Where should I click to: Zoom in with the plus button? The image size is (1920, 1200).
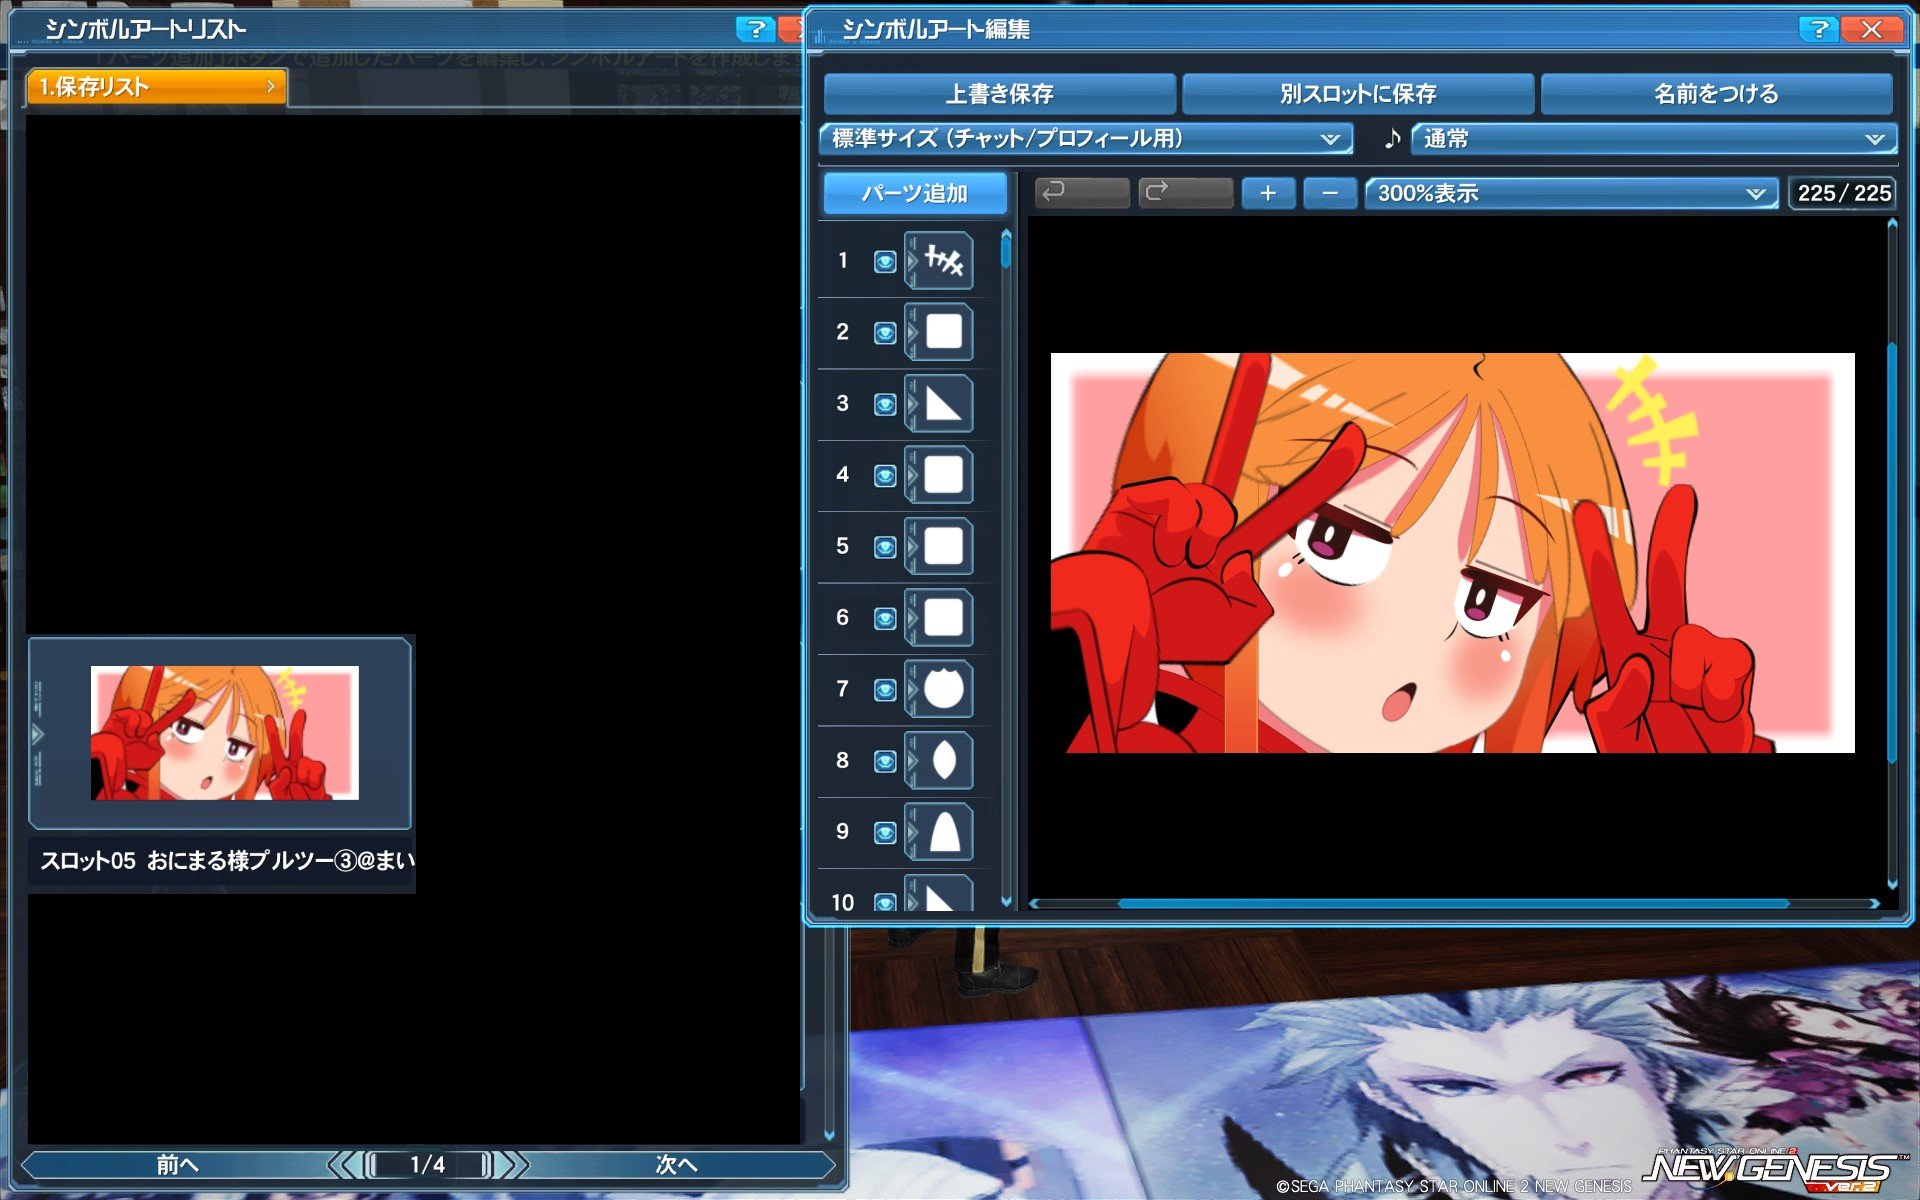[x=1268, y=193]
